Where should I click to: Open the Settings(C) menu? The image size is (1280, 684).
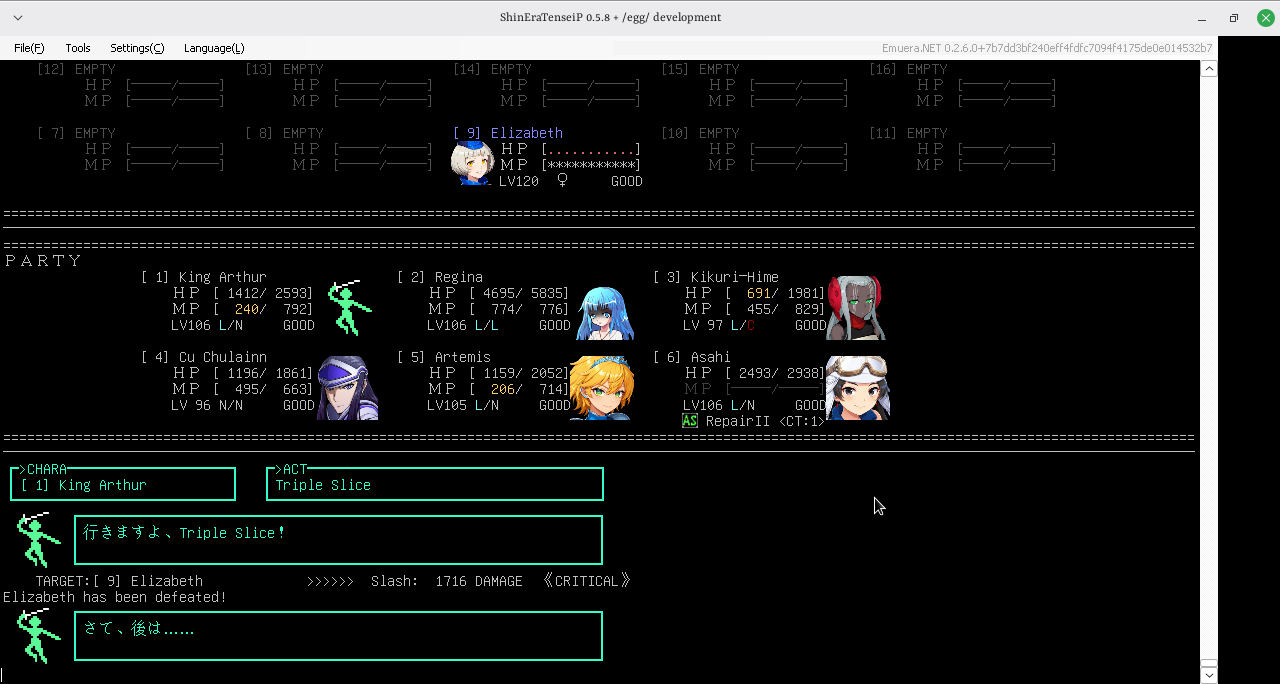tap(137, 48)
